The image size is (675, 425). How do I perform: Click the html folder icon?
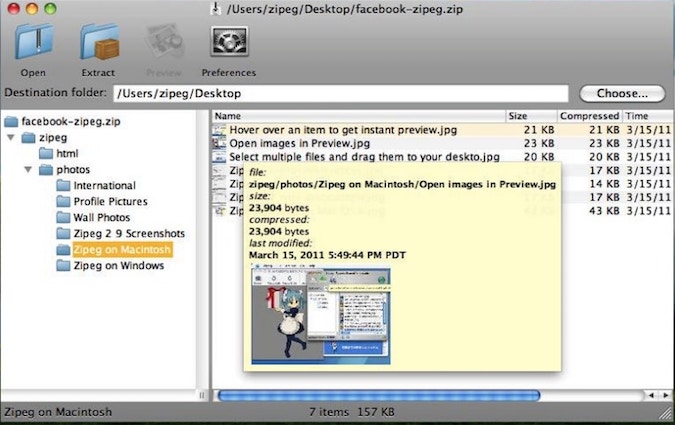click(x=45, y=153)
